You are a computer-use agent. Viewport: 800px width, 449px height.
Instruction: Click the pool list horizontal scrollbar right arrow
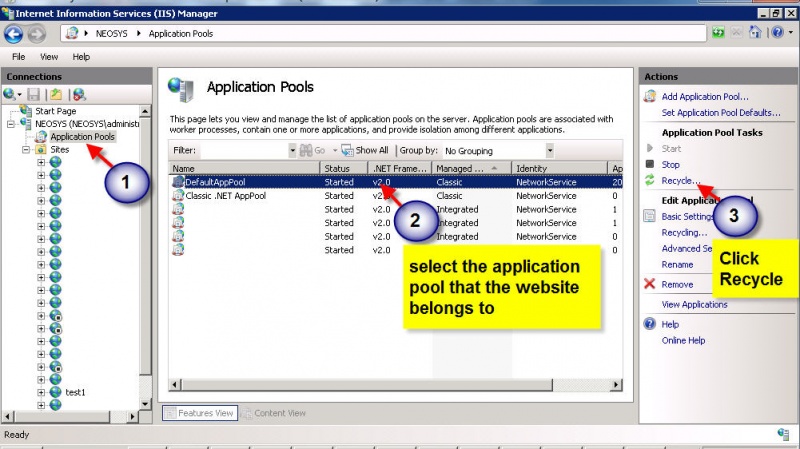[616, 385]
